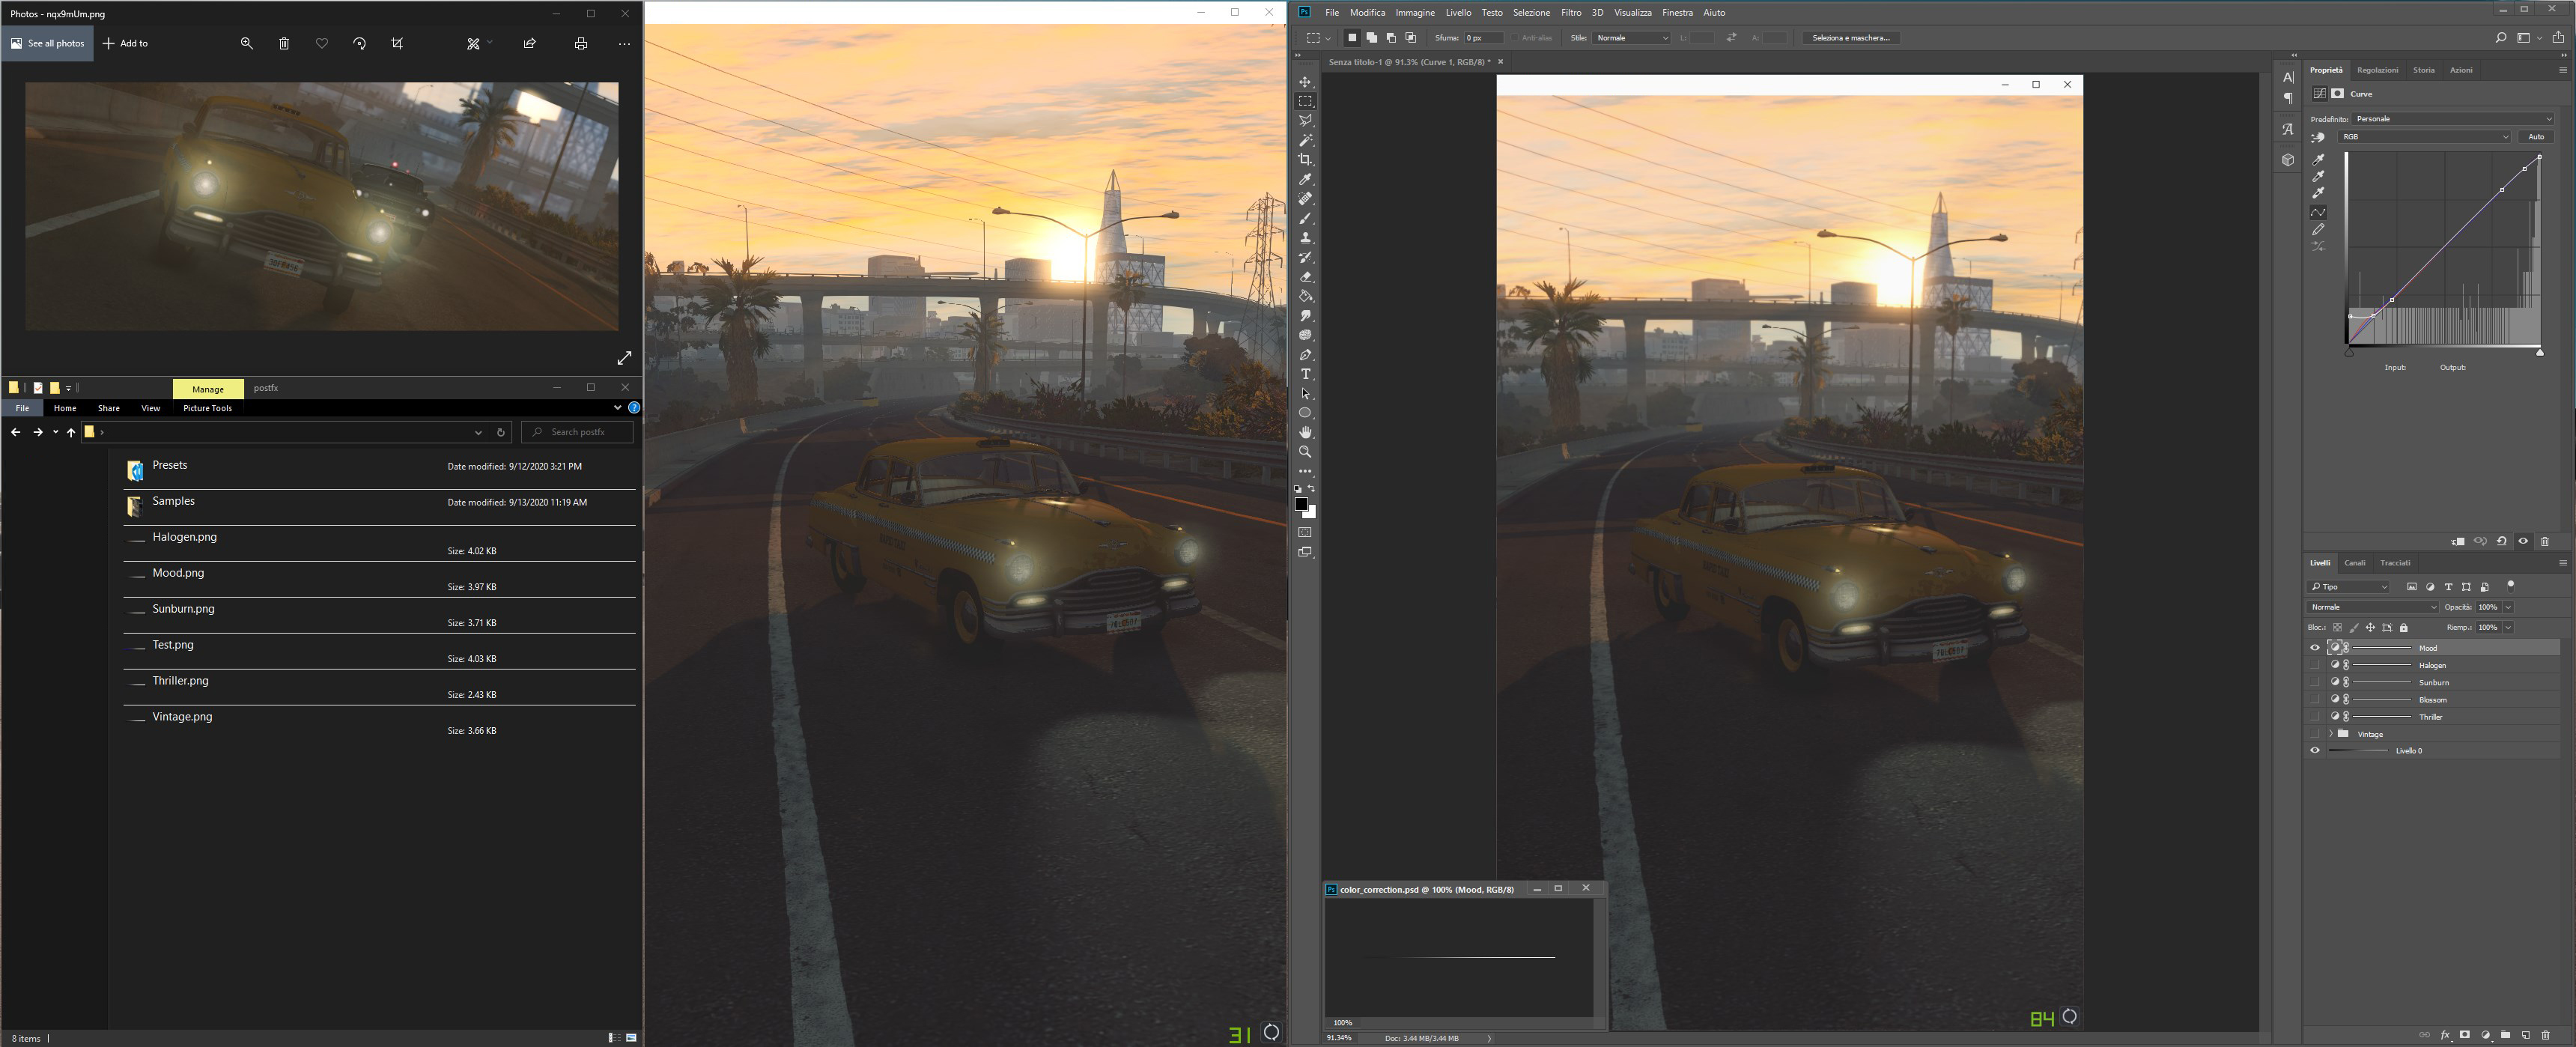Expand the File Explorer ribbon chevron
2576x1047 pixels.
point(618,408)
